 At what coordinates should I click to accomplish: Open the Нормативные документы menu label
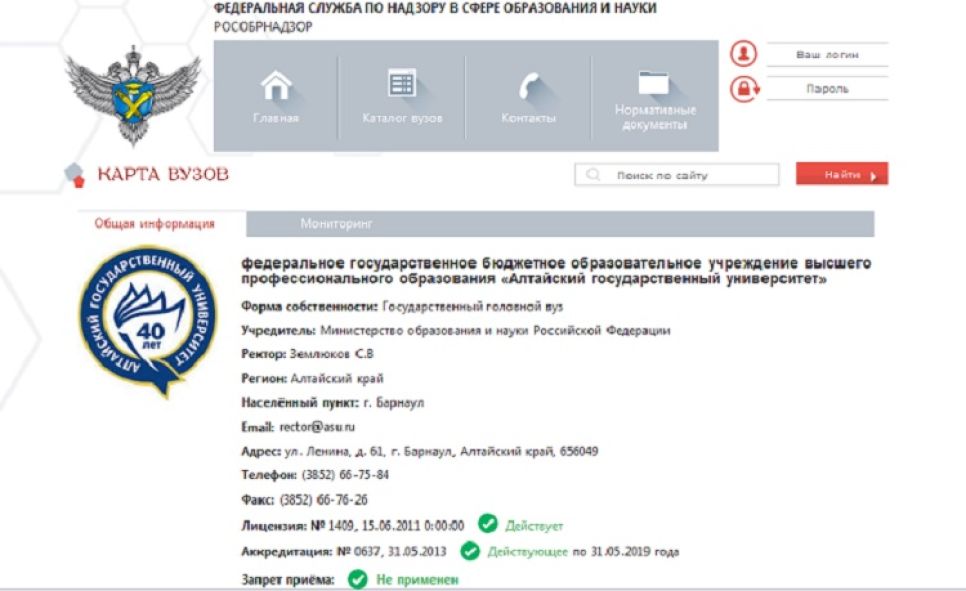655,117
